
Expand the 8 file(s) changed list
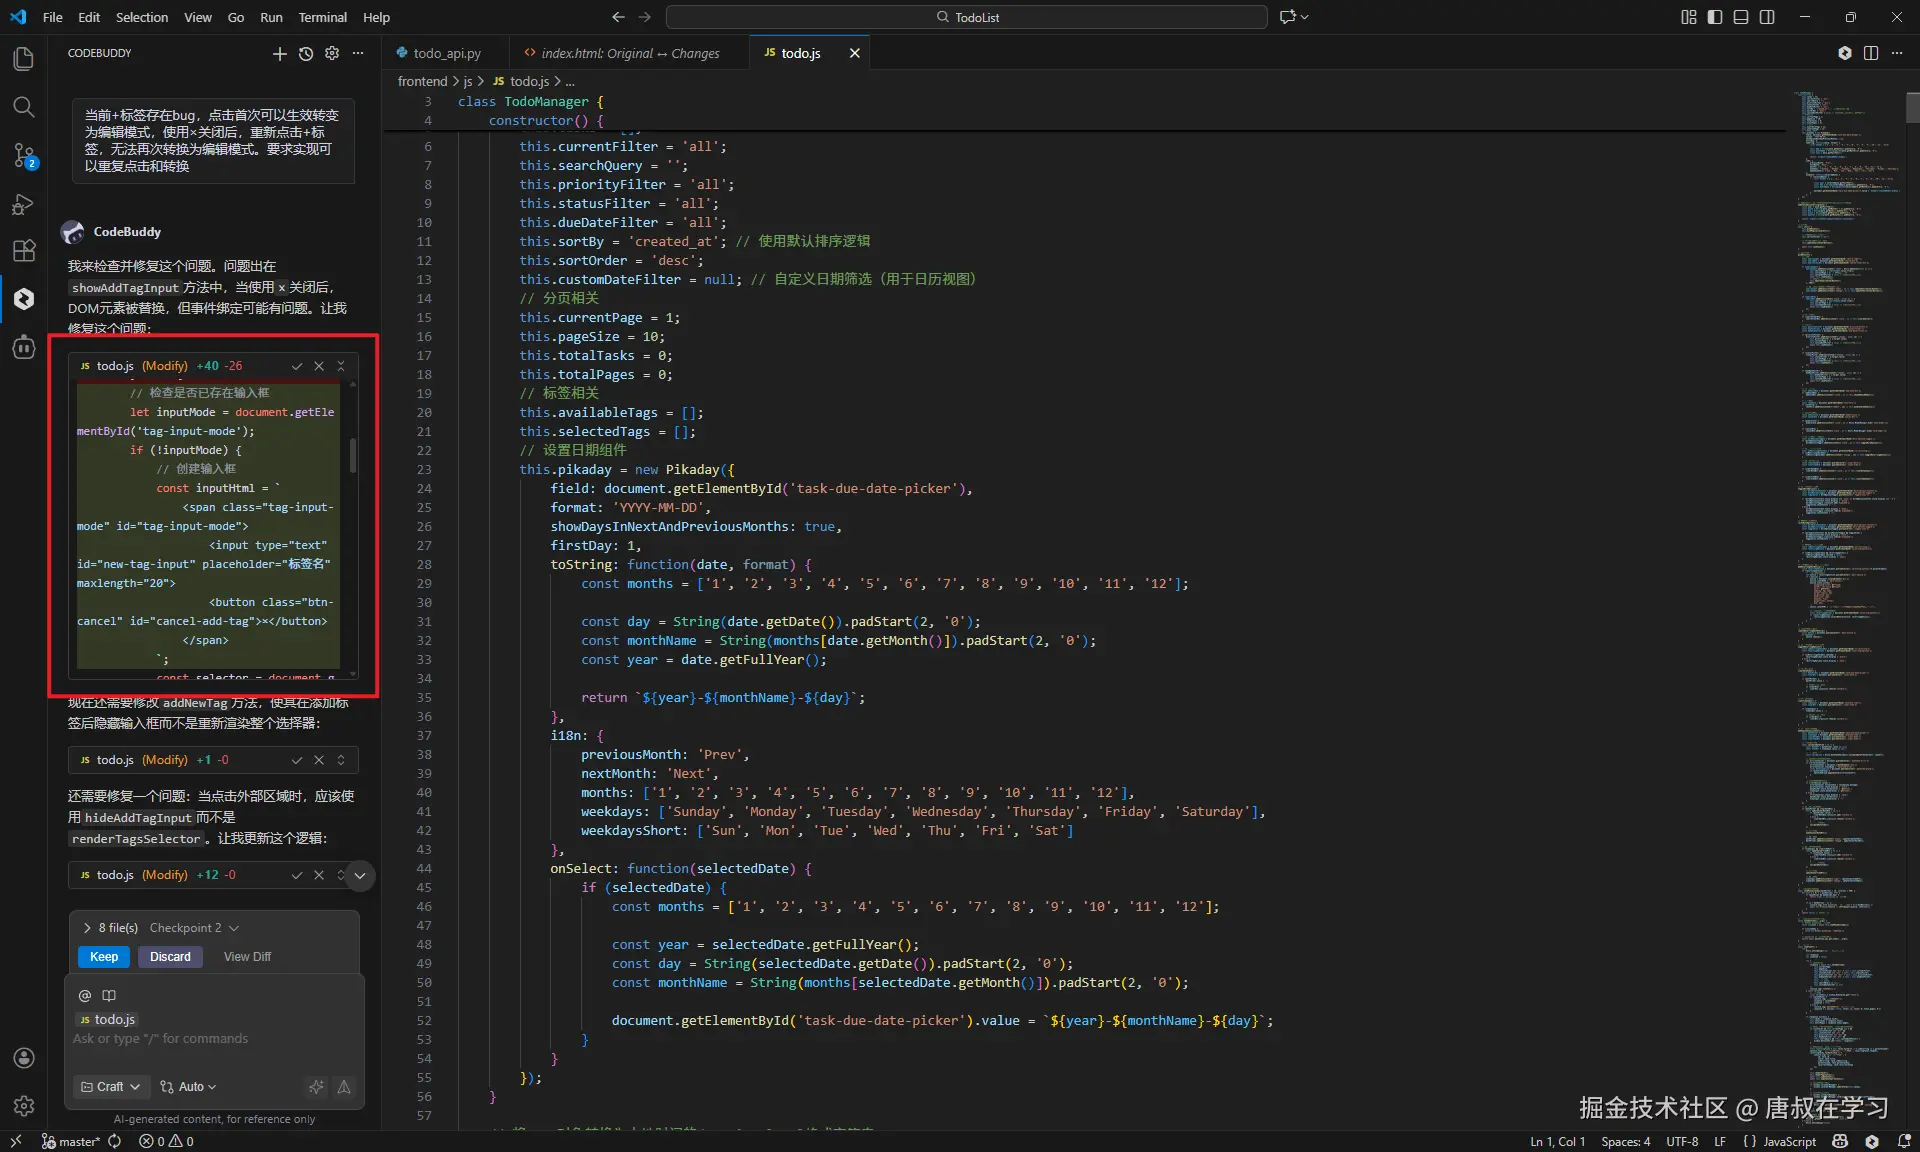point(88,928)
